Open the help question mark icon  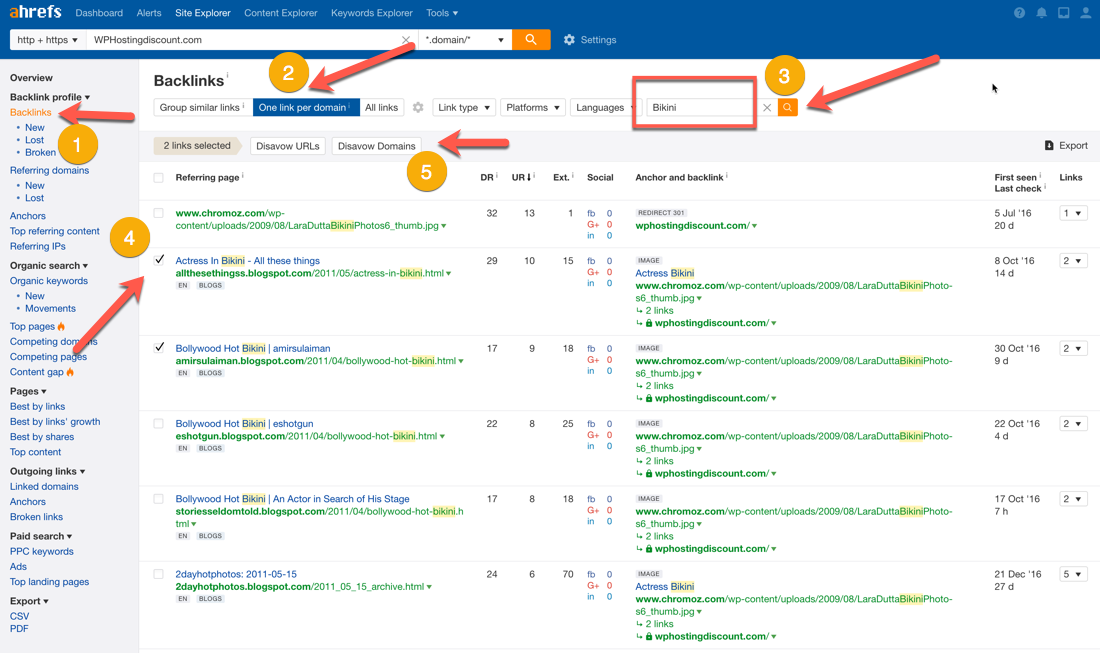pos(1019,13)
